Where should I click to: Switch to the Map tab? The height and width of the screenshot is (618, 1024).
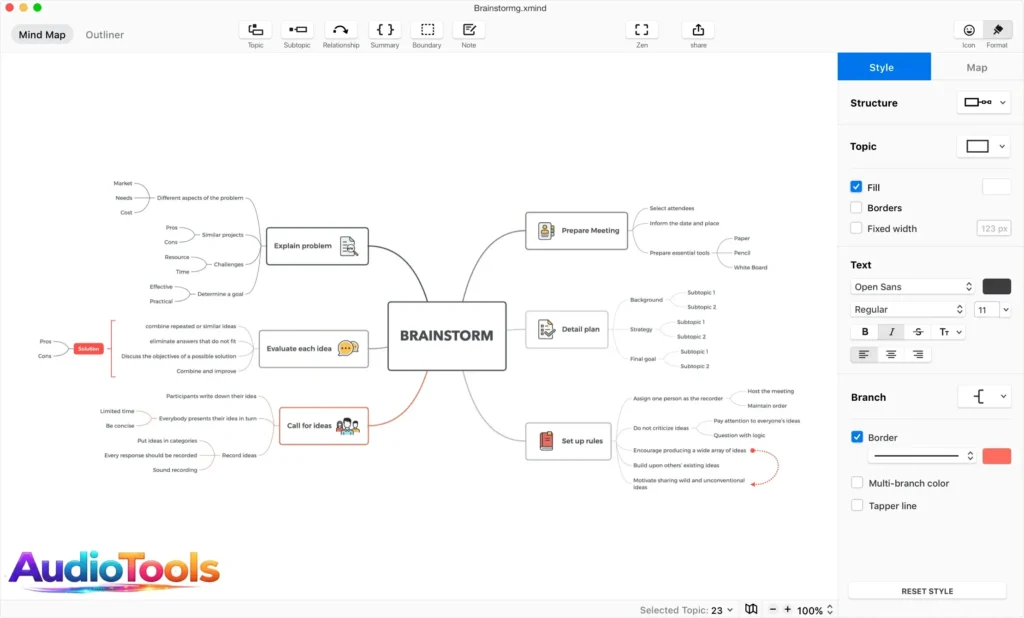(x=977, y=66)
